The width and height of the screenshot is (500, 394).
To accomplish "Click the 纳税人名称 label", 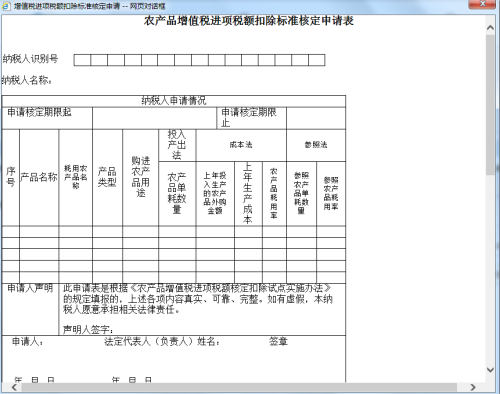I will [27, 80].
